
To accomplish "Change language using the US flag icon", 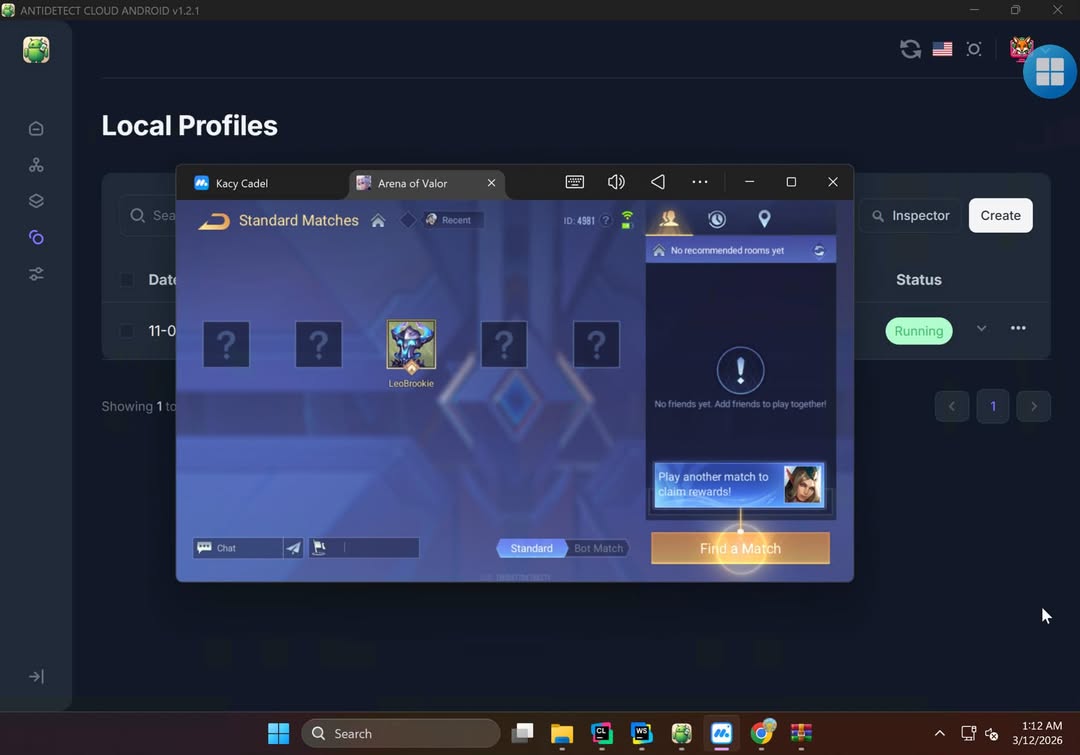I will point(942,49).
